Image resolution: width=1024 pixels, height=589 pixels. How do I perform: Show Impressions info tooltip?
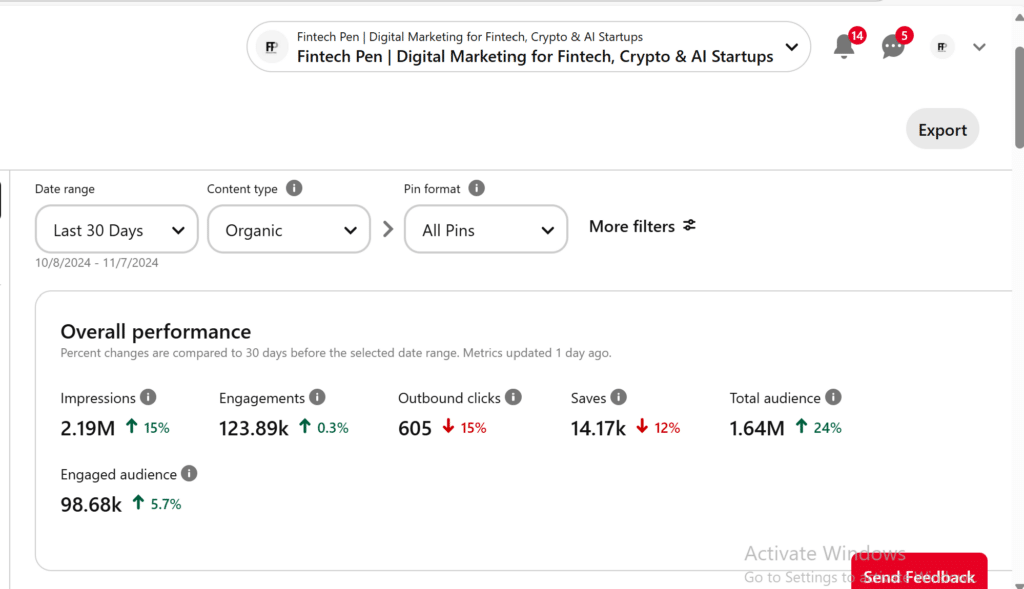148,397
